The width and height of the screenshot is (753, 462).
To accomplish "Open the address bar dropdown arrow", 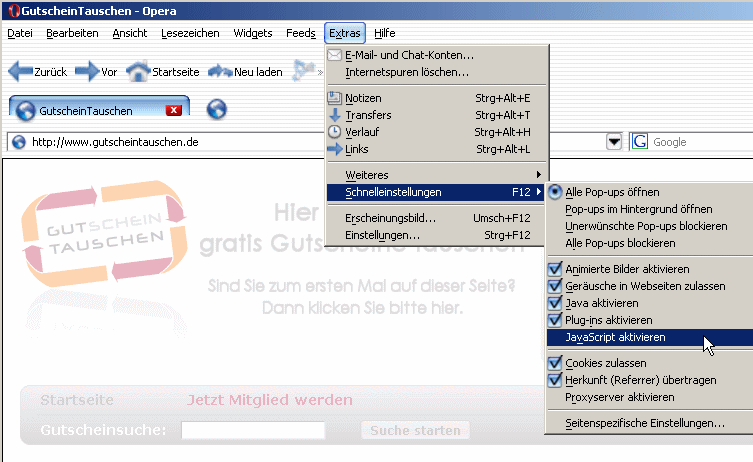I will click(614, 142).
